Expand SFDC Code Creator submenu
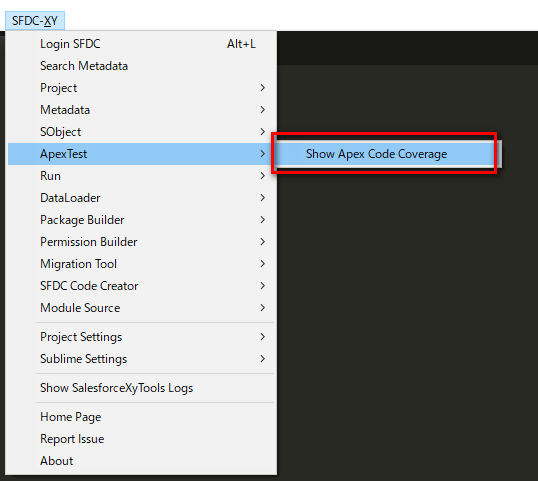Viewport: 538px width, 481px height. 141,286
